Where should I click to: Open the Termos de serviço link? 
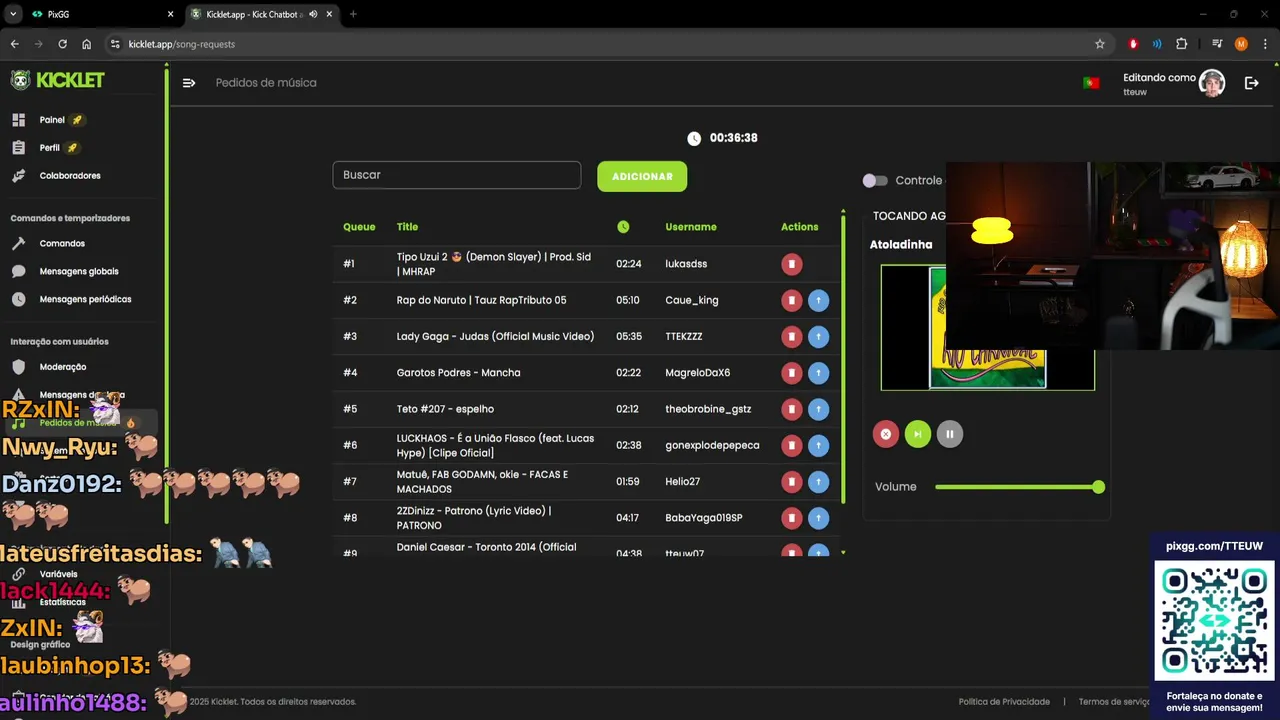1114,702
